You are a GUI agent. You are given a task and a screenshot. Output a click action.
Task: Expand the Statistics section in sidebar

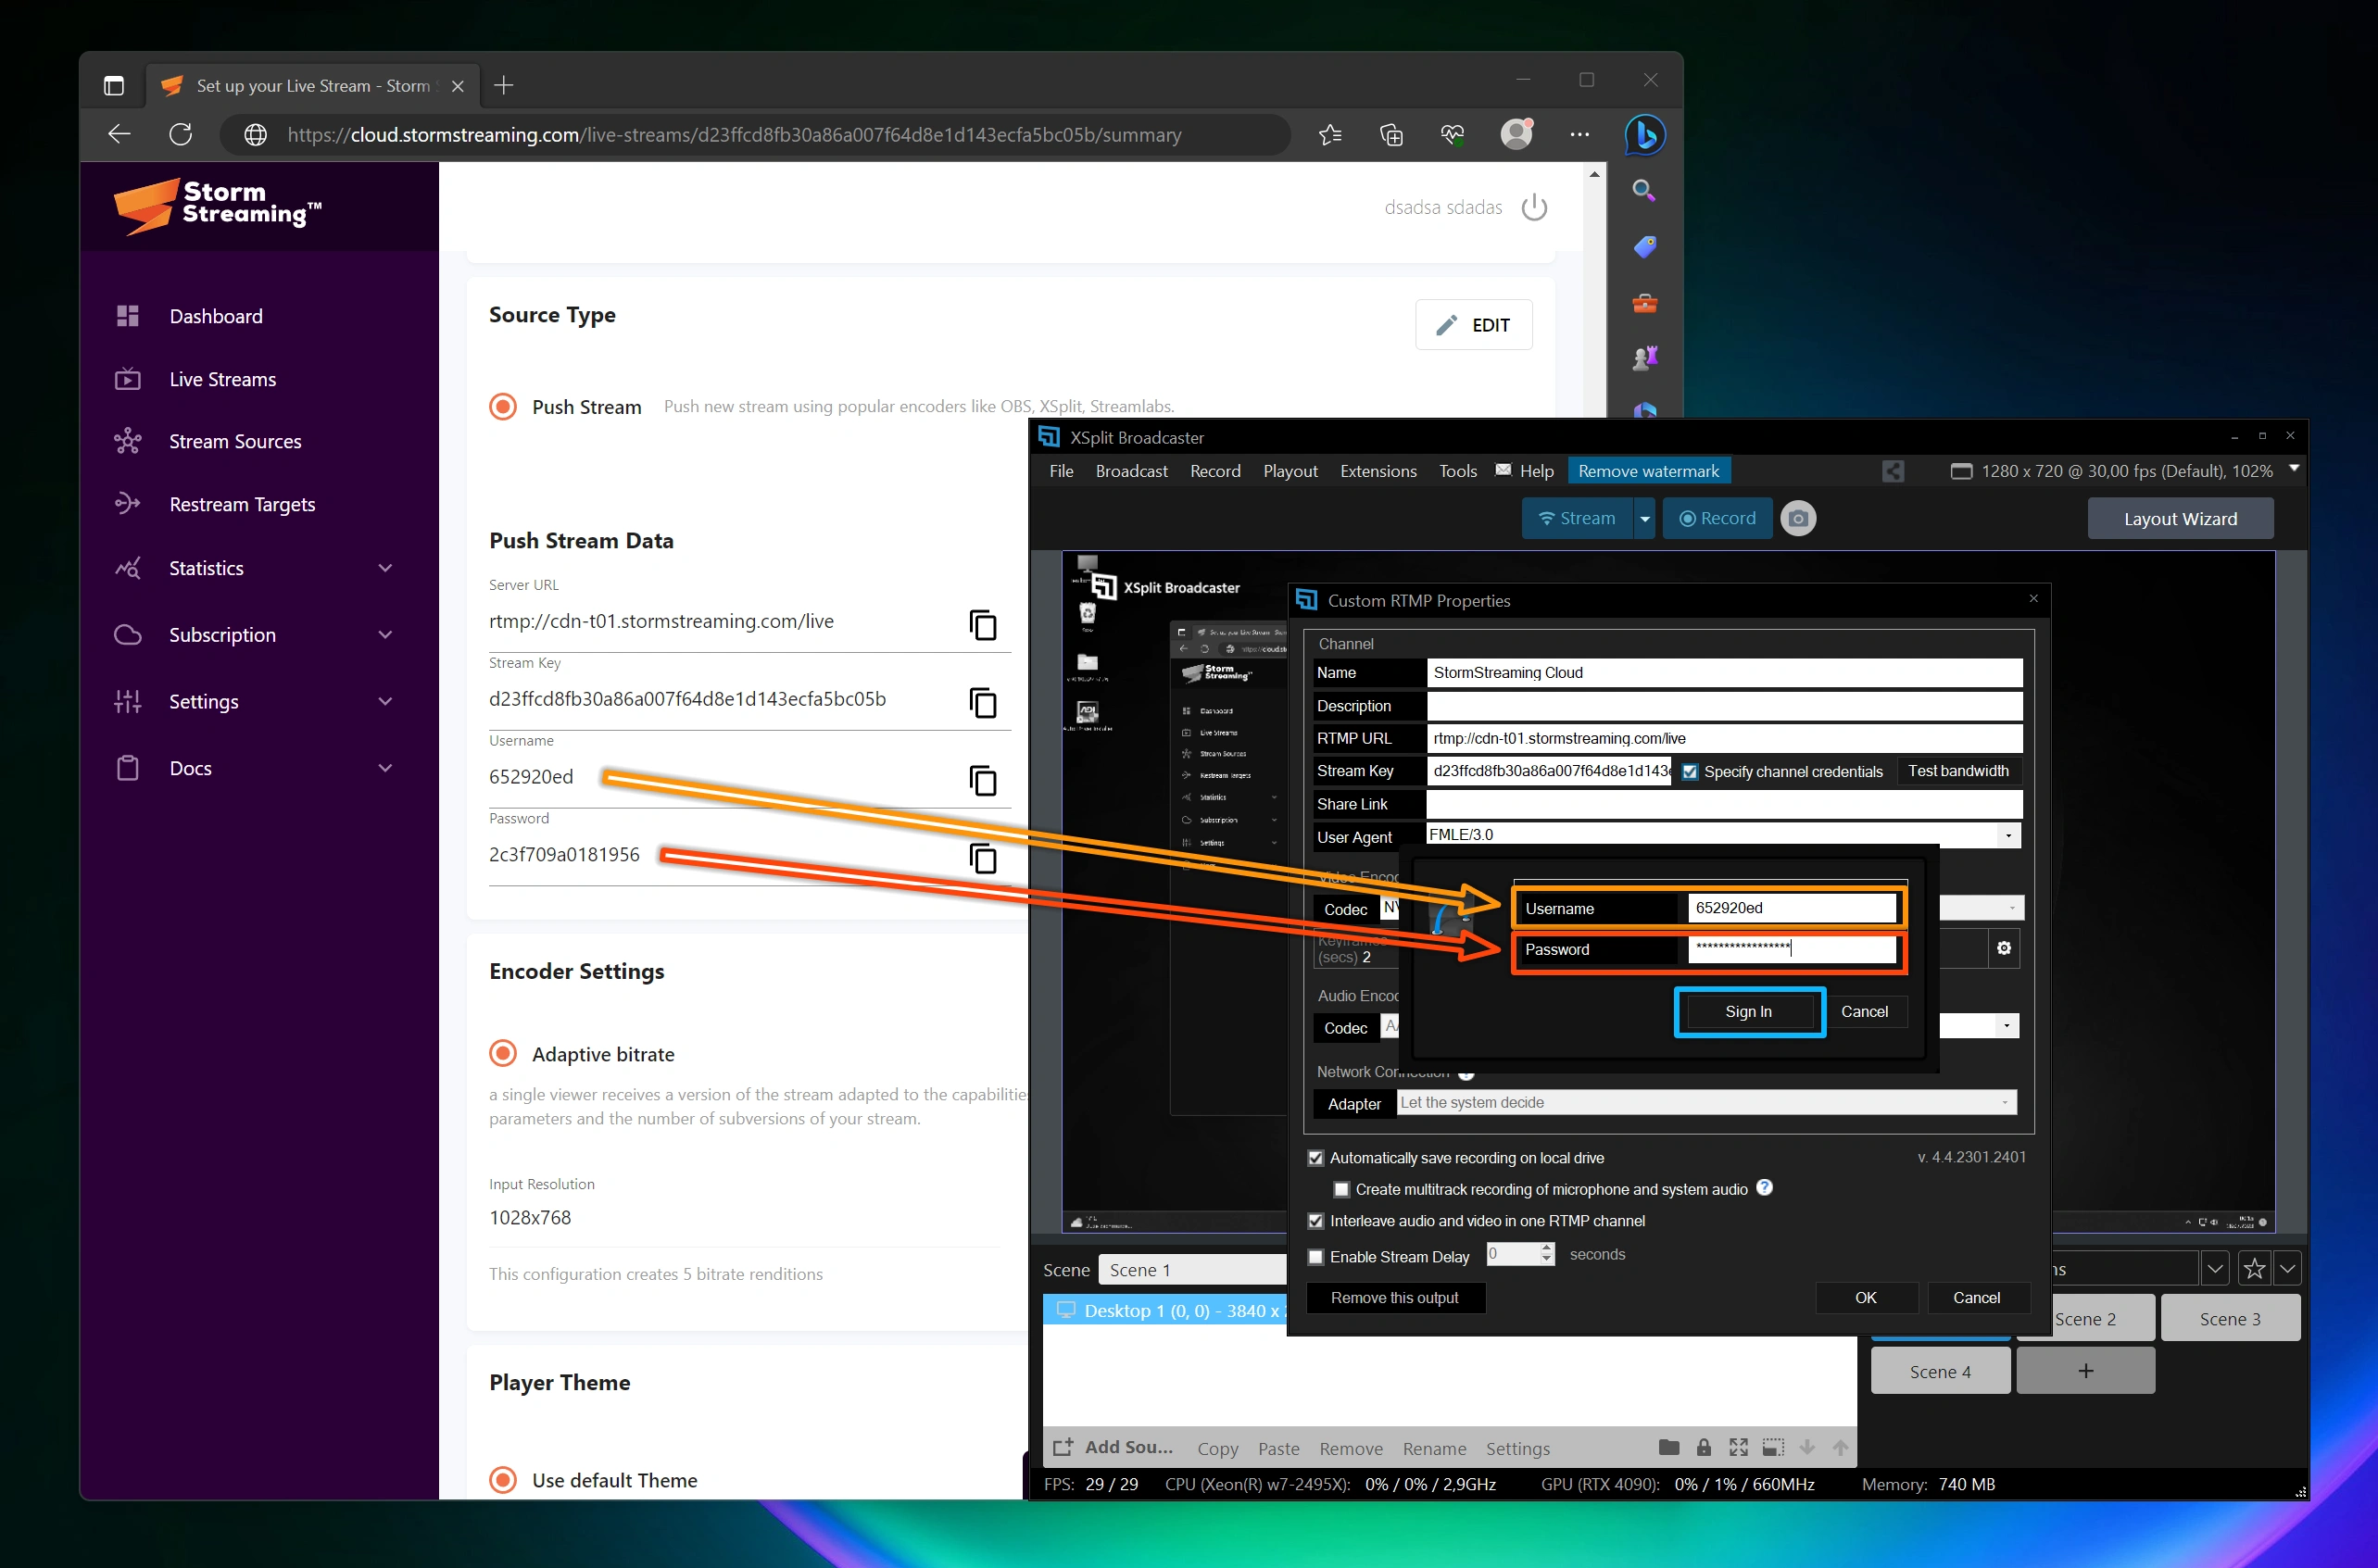tap(385, 567)
